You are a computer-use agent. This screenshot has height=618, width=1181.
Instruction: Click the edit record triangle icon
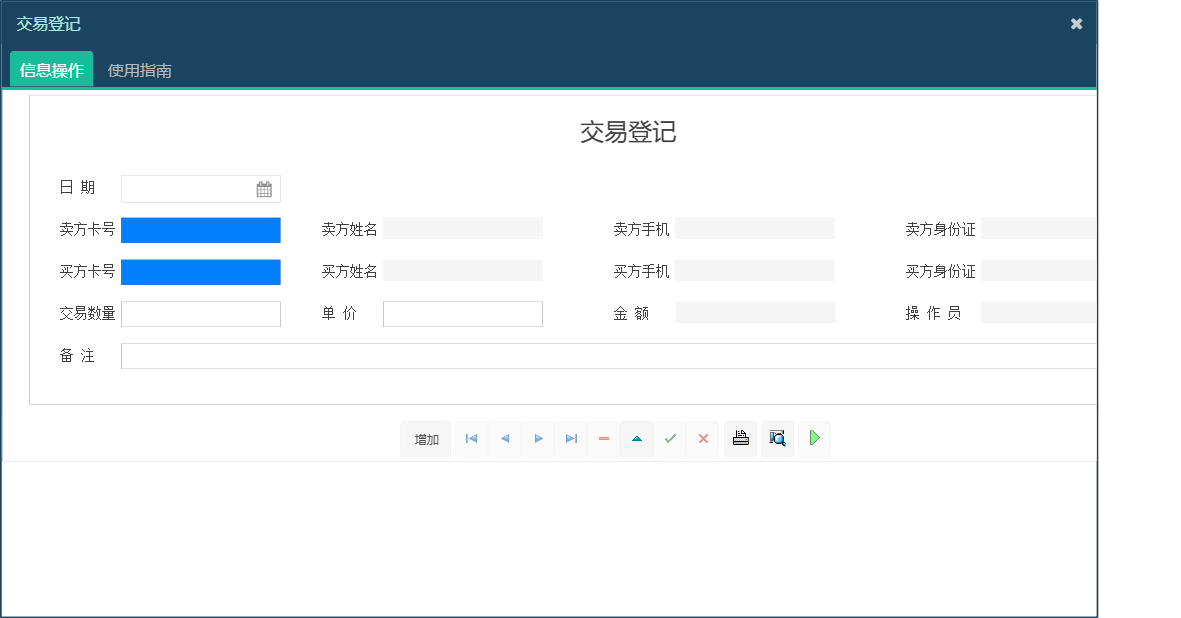(x=636, y=438)
